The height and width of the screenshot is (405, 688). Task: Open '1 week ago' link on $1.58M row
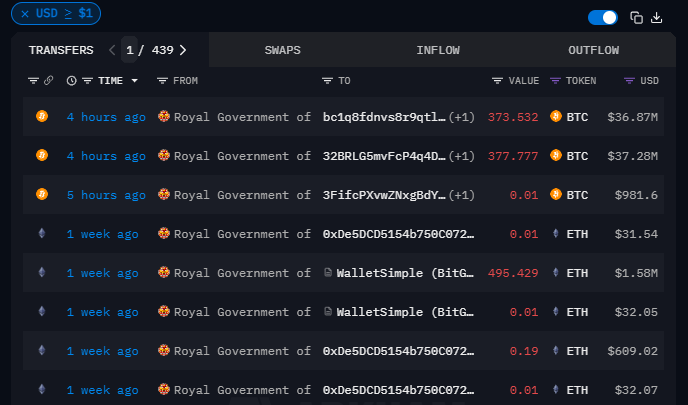click(x=103, y=273)
